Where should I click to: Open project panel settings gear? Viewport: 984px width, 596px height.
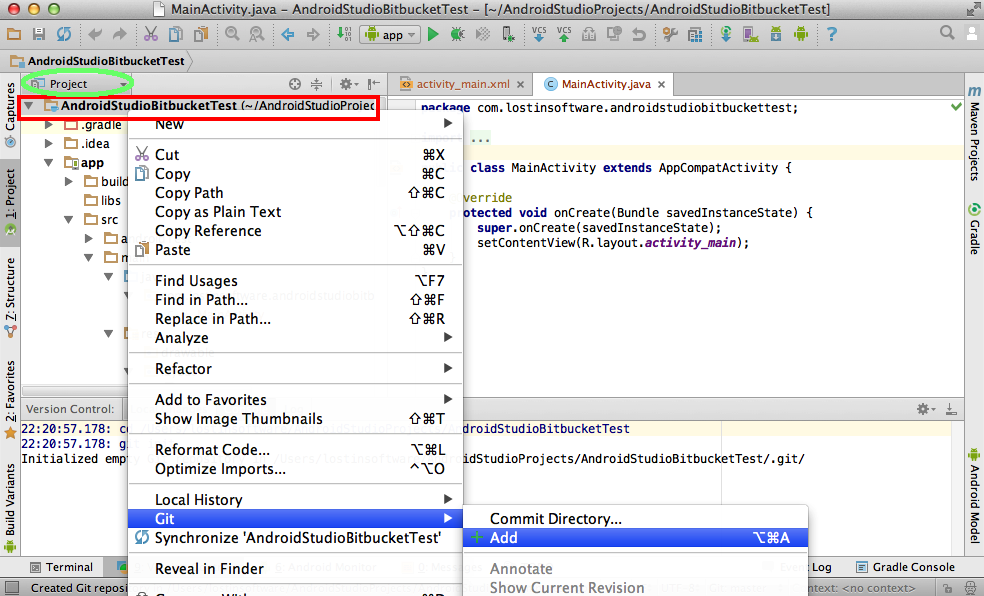(x=346, y=85)
